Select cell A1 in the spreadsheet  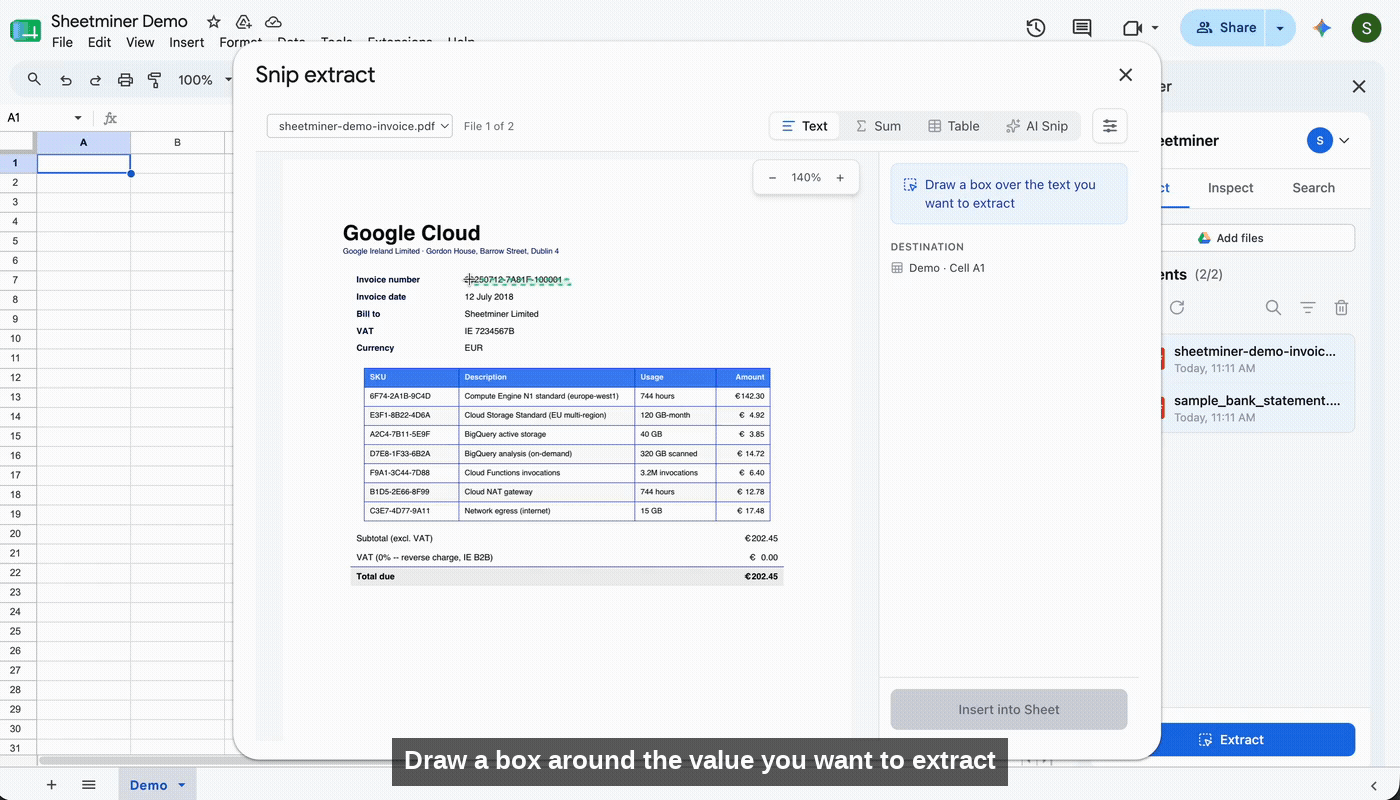tap(84, 163)
